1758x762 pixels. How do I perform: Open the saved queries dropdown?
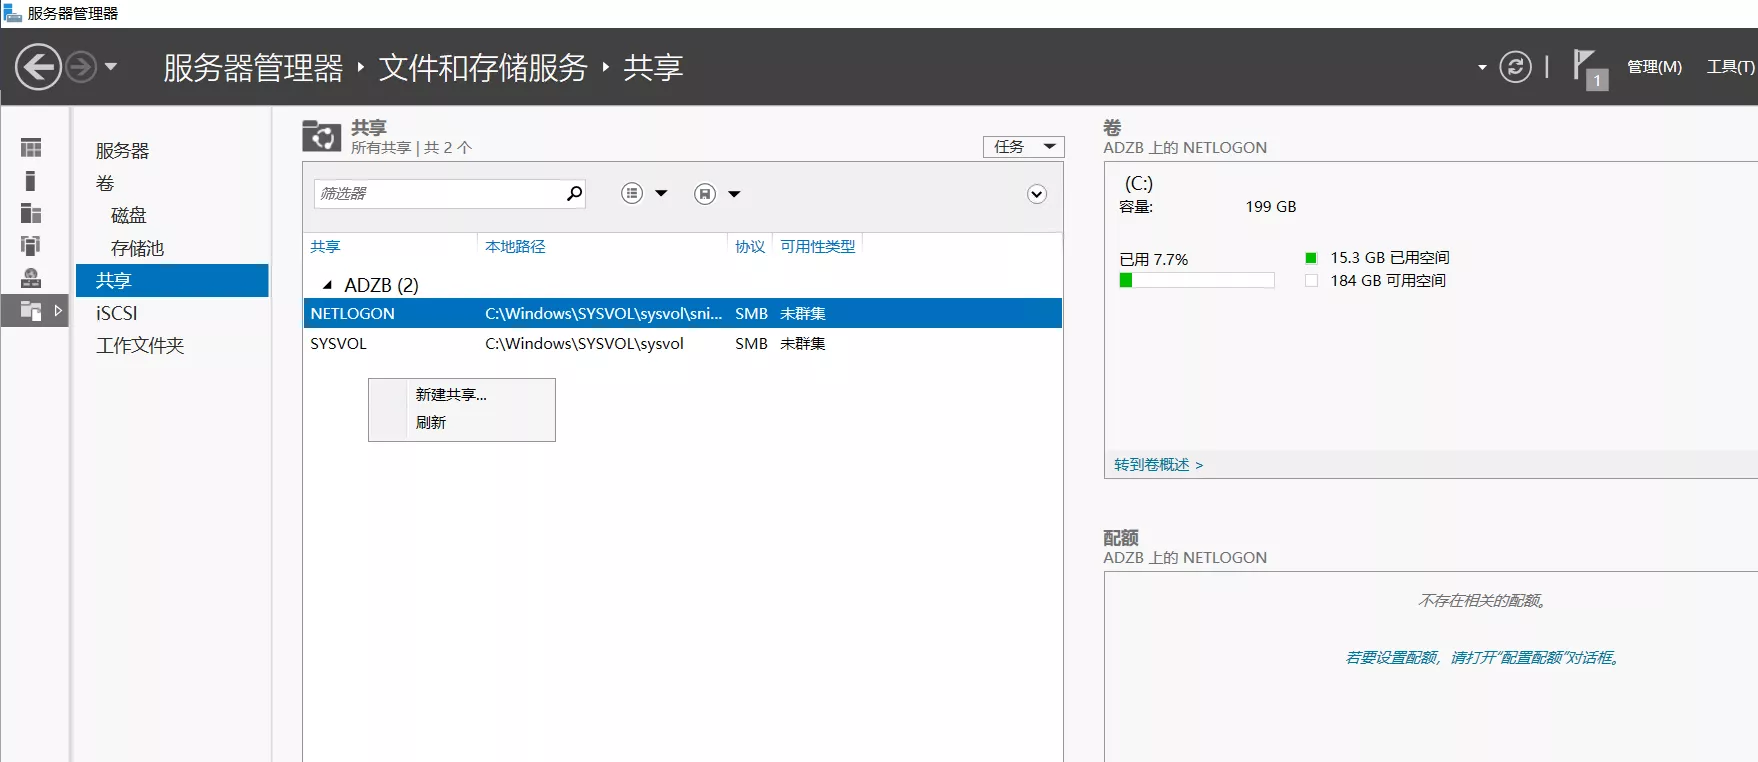point(717,194)
